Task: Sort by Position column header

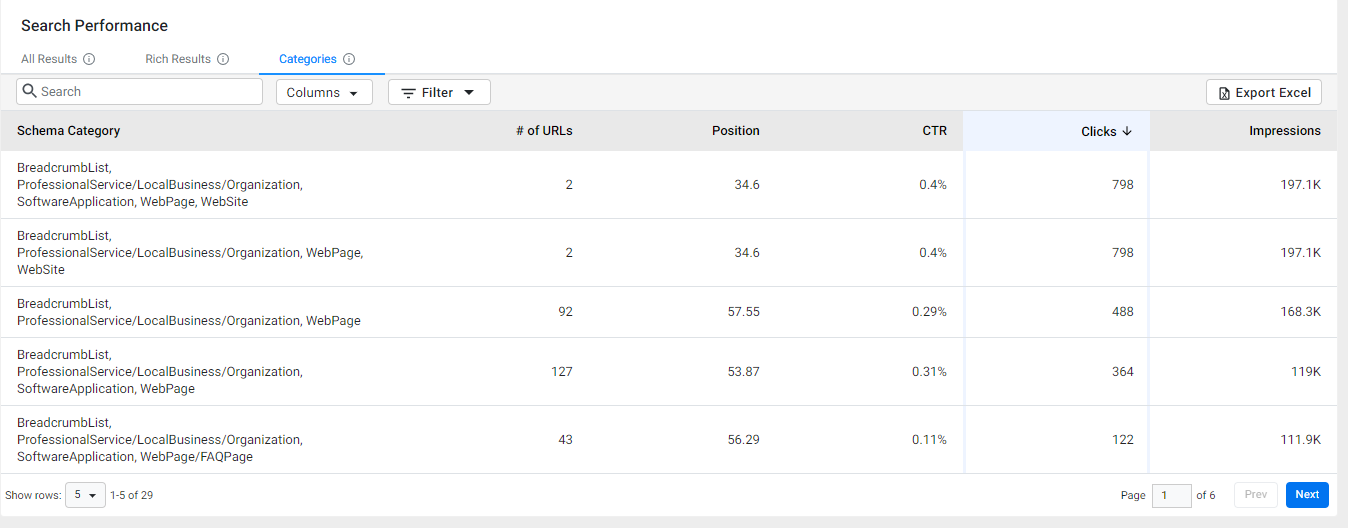Action: (736, 131)
